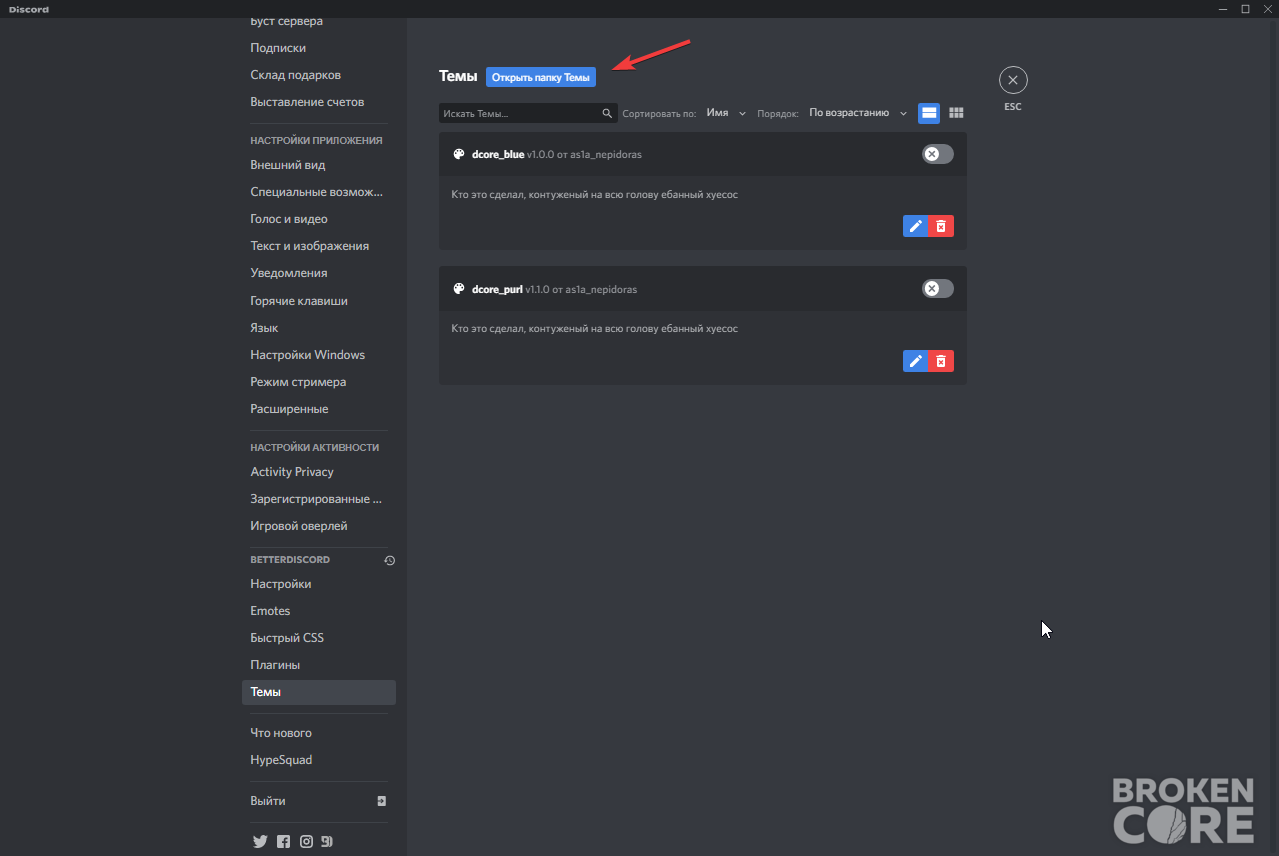The width and height of the screenshot is (1279, 856).
Task: Close settings with the ESC circle button
Action: coord(1013,80)
